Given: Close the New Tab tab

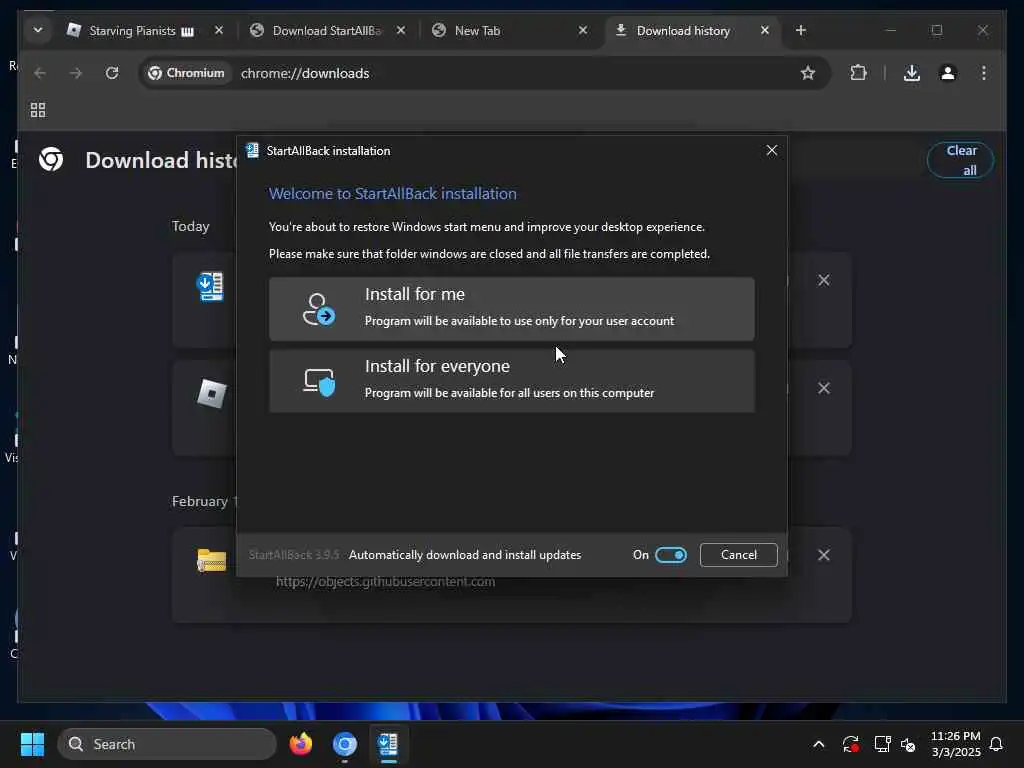Looking at the screenshot, I should click(583, 30).
